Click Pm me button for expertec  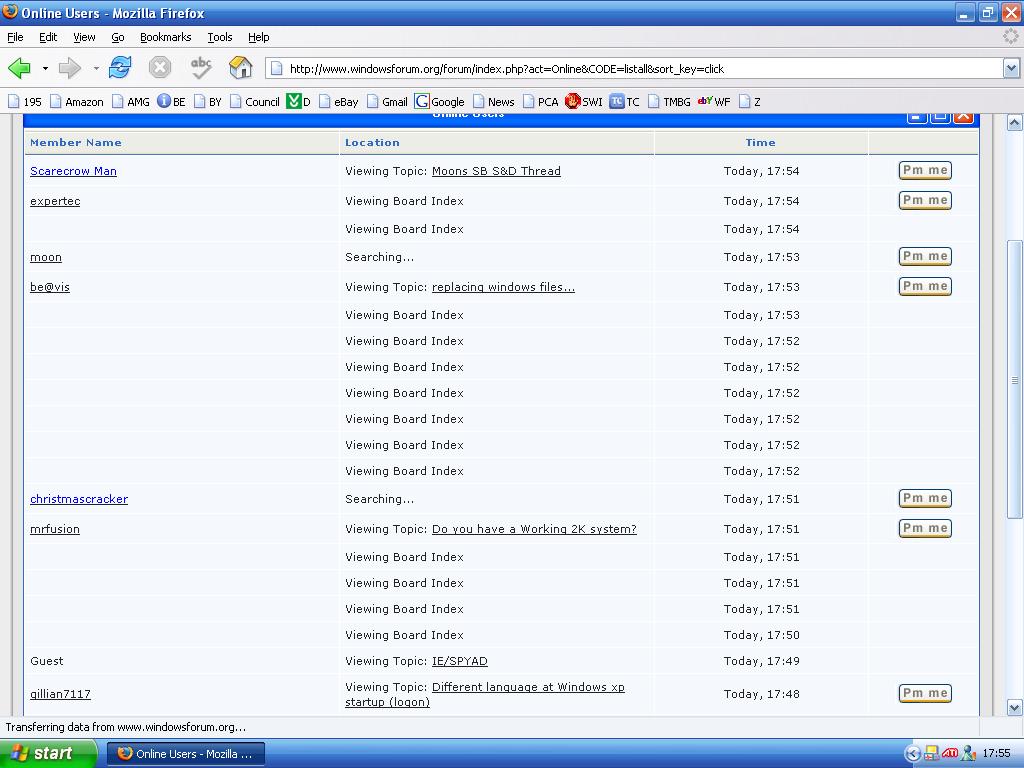925,200
